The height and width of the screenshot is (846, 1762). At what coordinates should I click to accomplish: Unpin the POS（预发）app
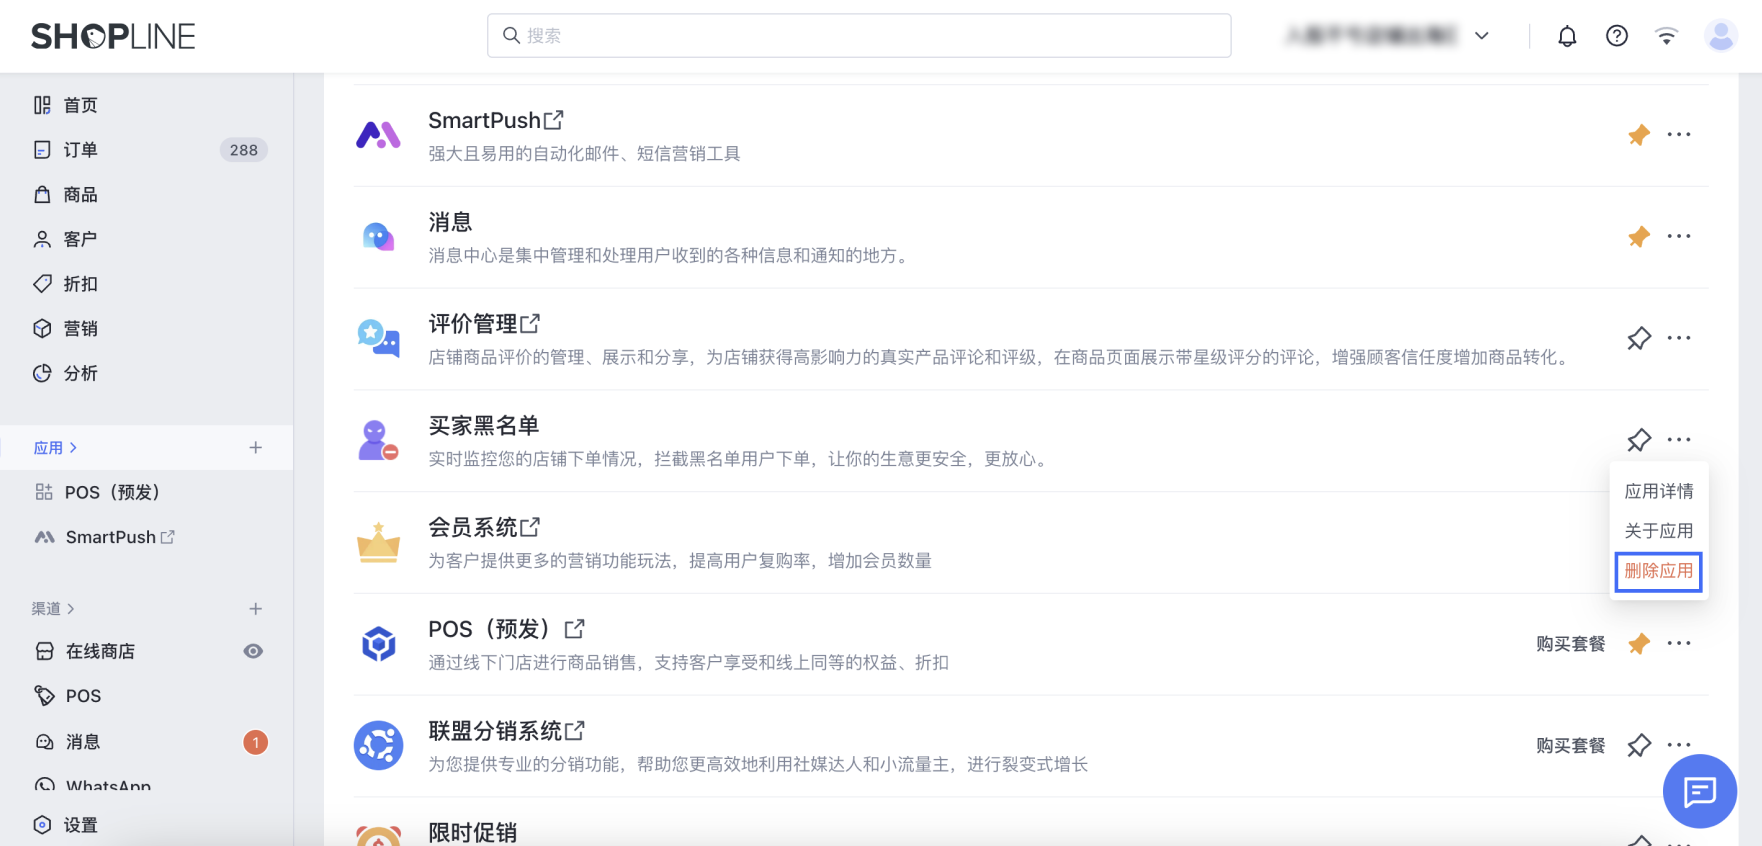coord(1639,644)
